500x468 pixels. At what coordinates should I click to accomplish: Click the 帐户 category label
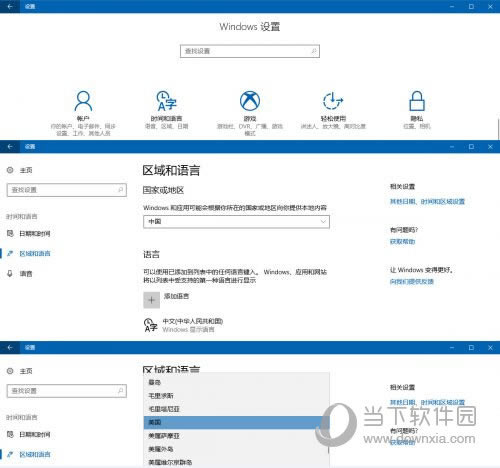pyautogui.click(x=83, y=119)
